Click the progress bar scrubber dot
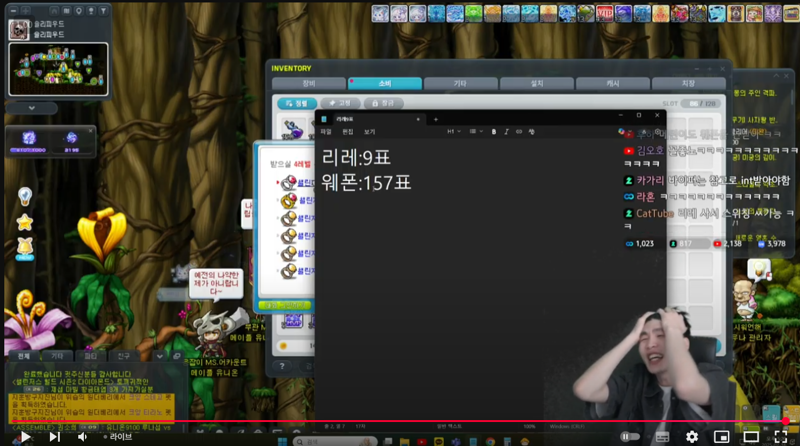 786,421
